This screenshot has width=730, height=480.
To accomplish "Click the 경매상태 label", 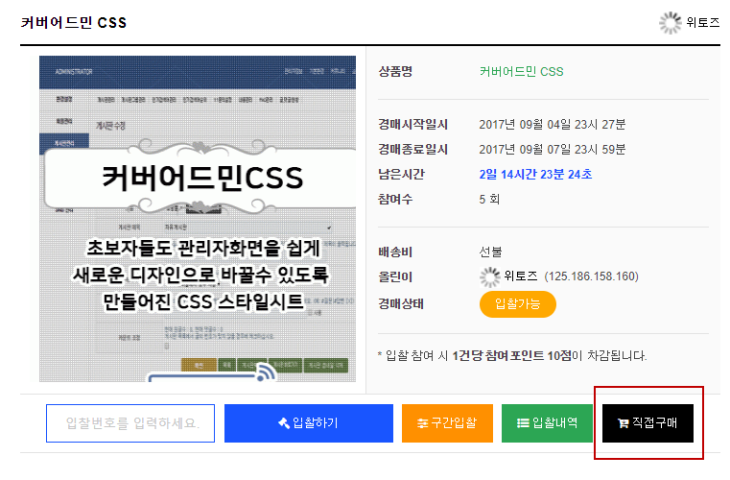I will click(x=401, y=304).
